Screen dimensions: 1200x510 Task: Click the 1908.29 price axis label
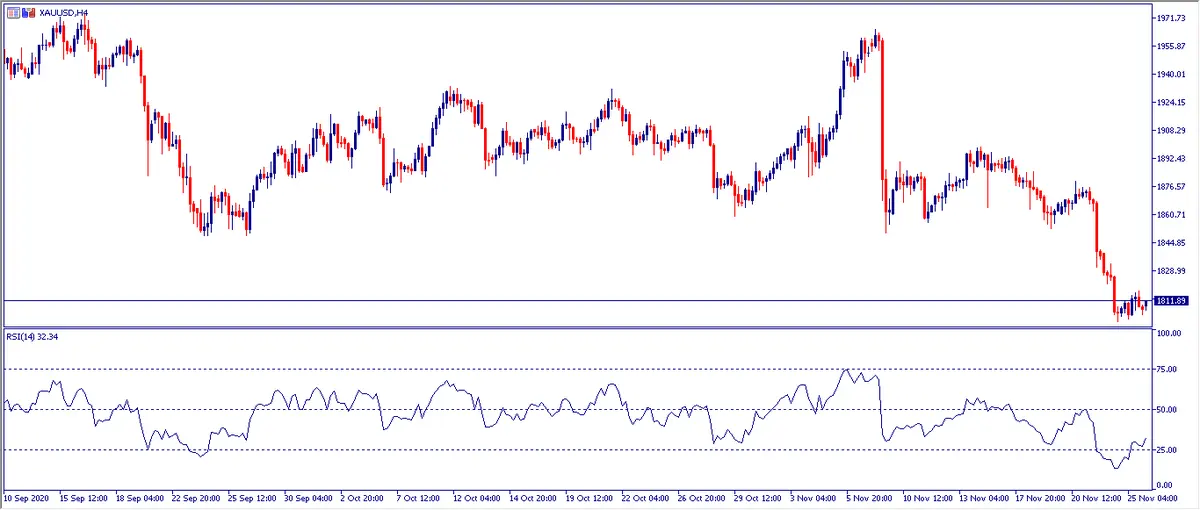coord(1170,130)
